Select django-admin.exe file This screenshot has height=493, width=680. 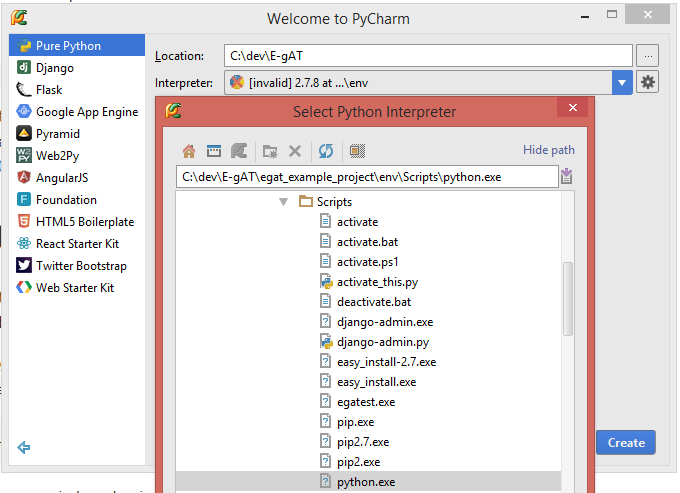(385, 322)
